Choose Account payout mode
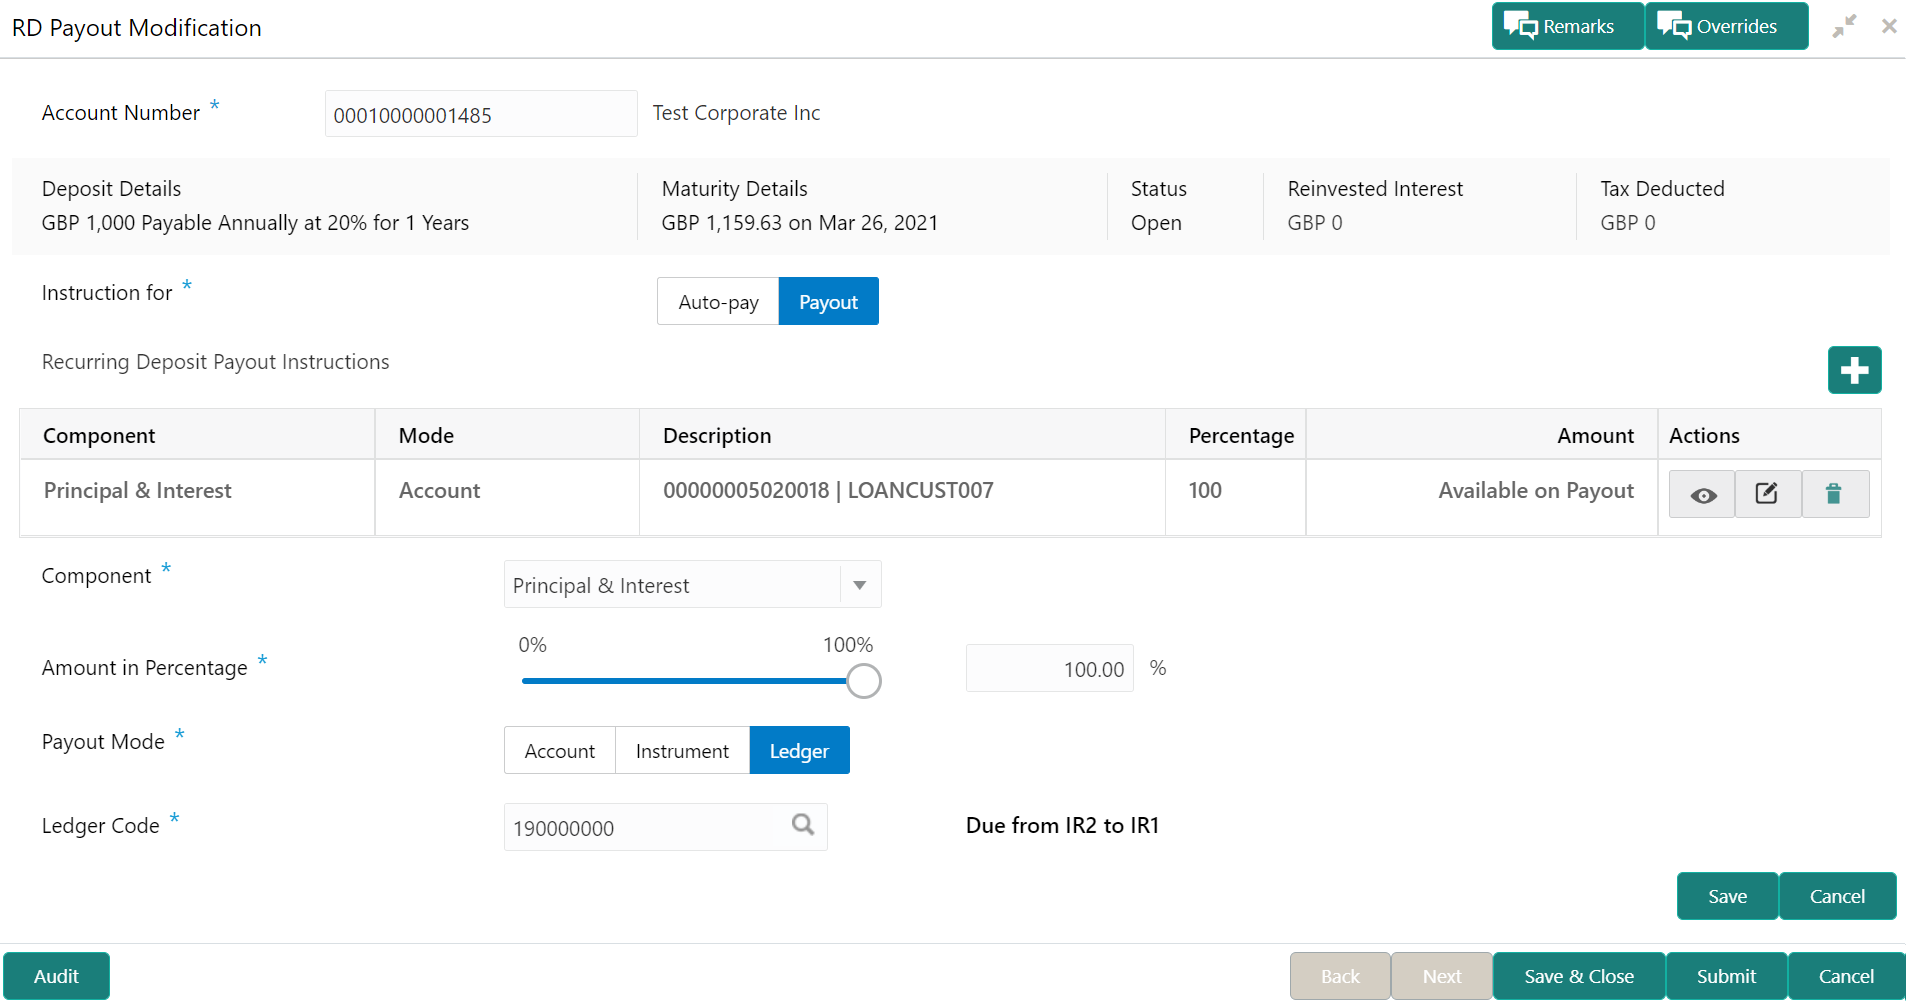Screen dimensions: 1908x1004 pos(559,750)
